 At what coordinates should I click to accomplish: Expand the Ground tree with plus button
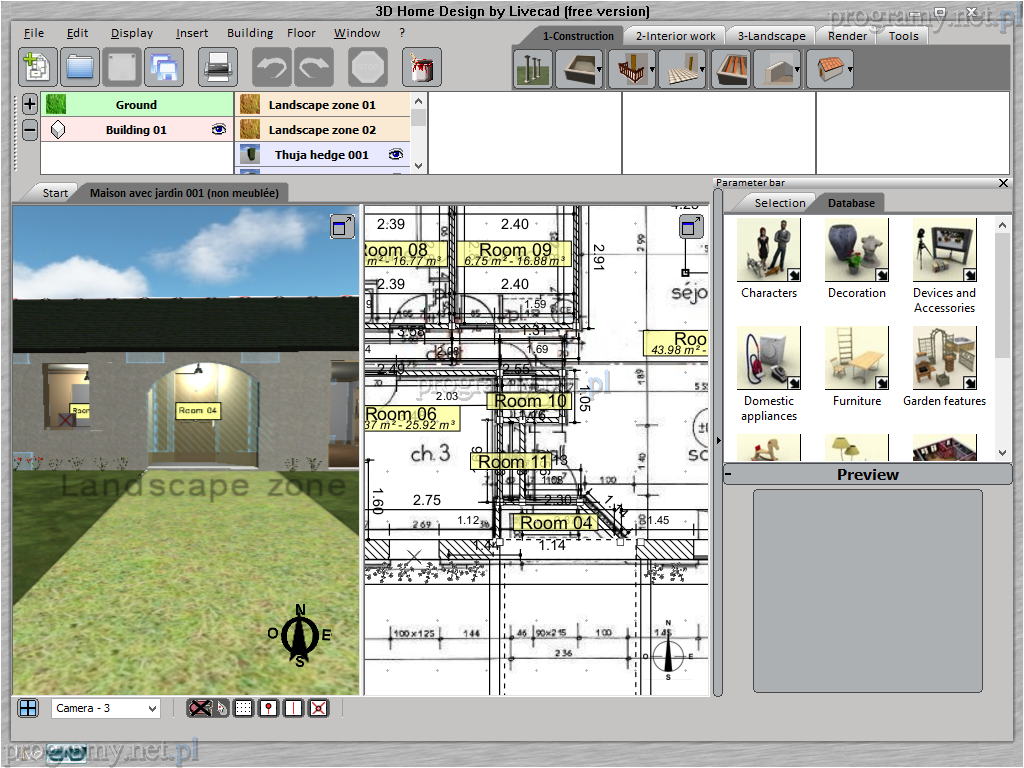pos(29,104)
